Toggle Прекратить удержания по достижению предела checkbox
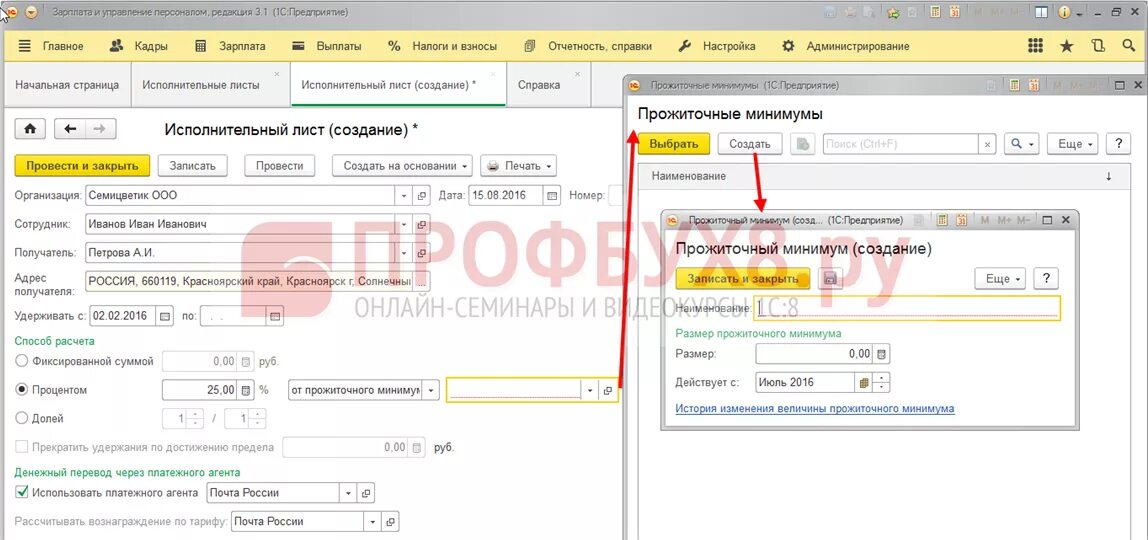The image size is (1148, 540). point(22,447)
